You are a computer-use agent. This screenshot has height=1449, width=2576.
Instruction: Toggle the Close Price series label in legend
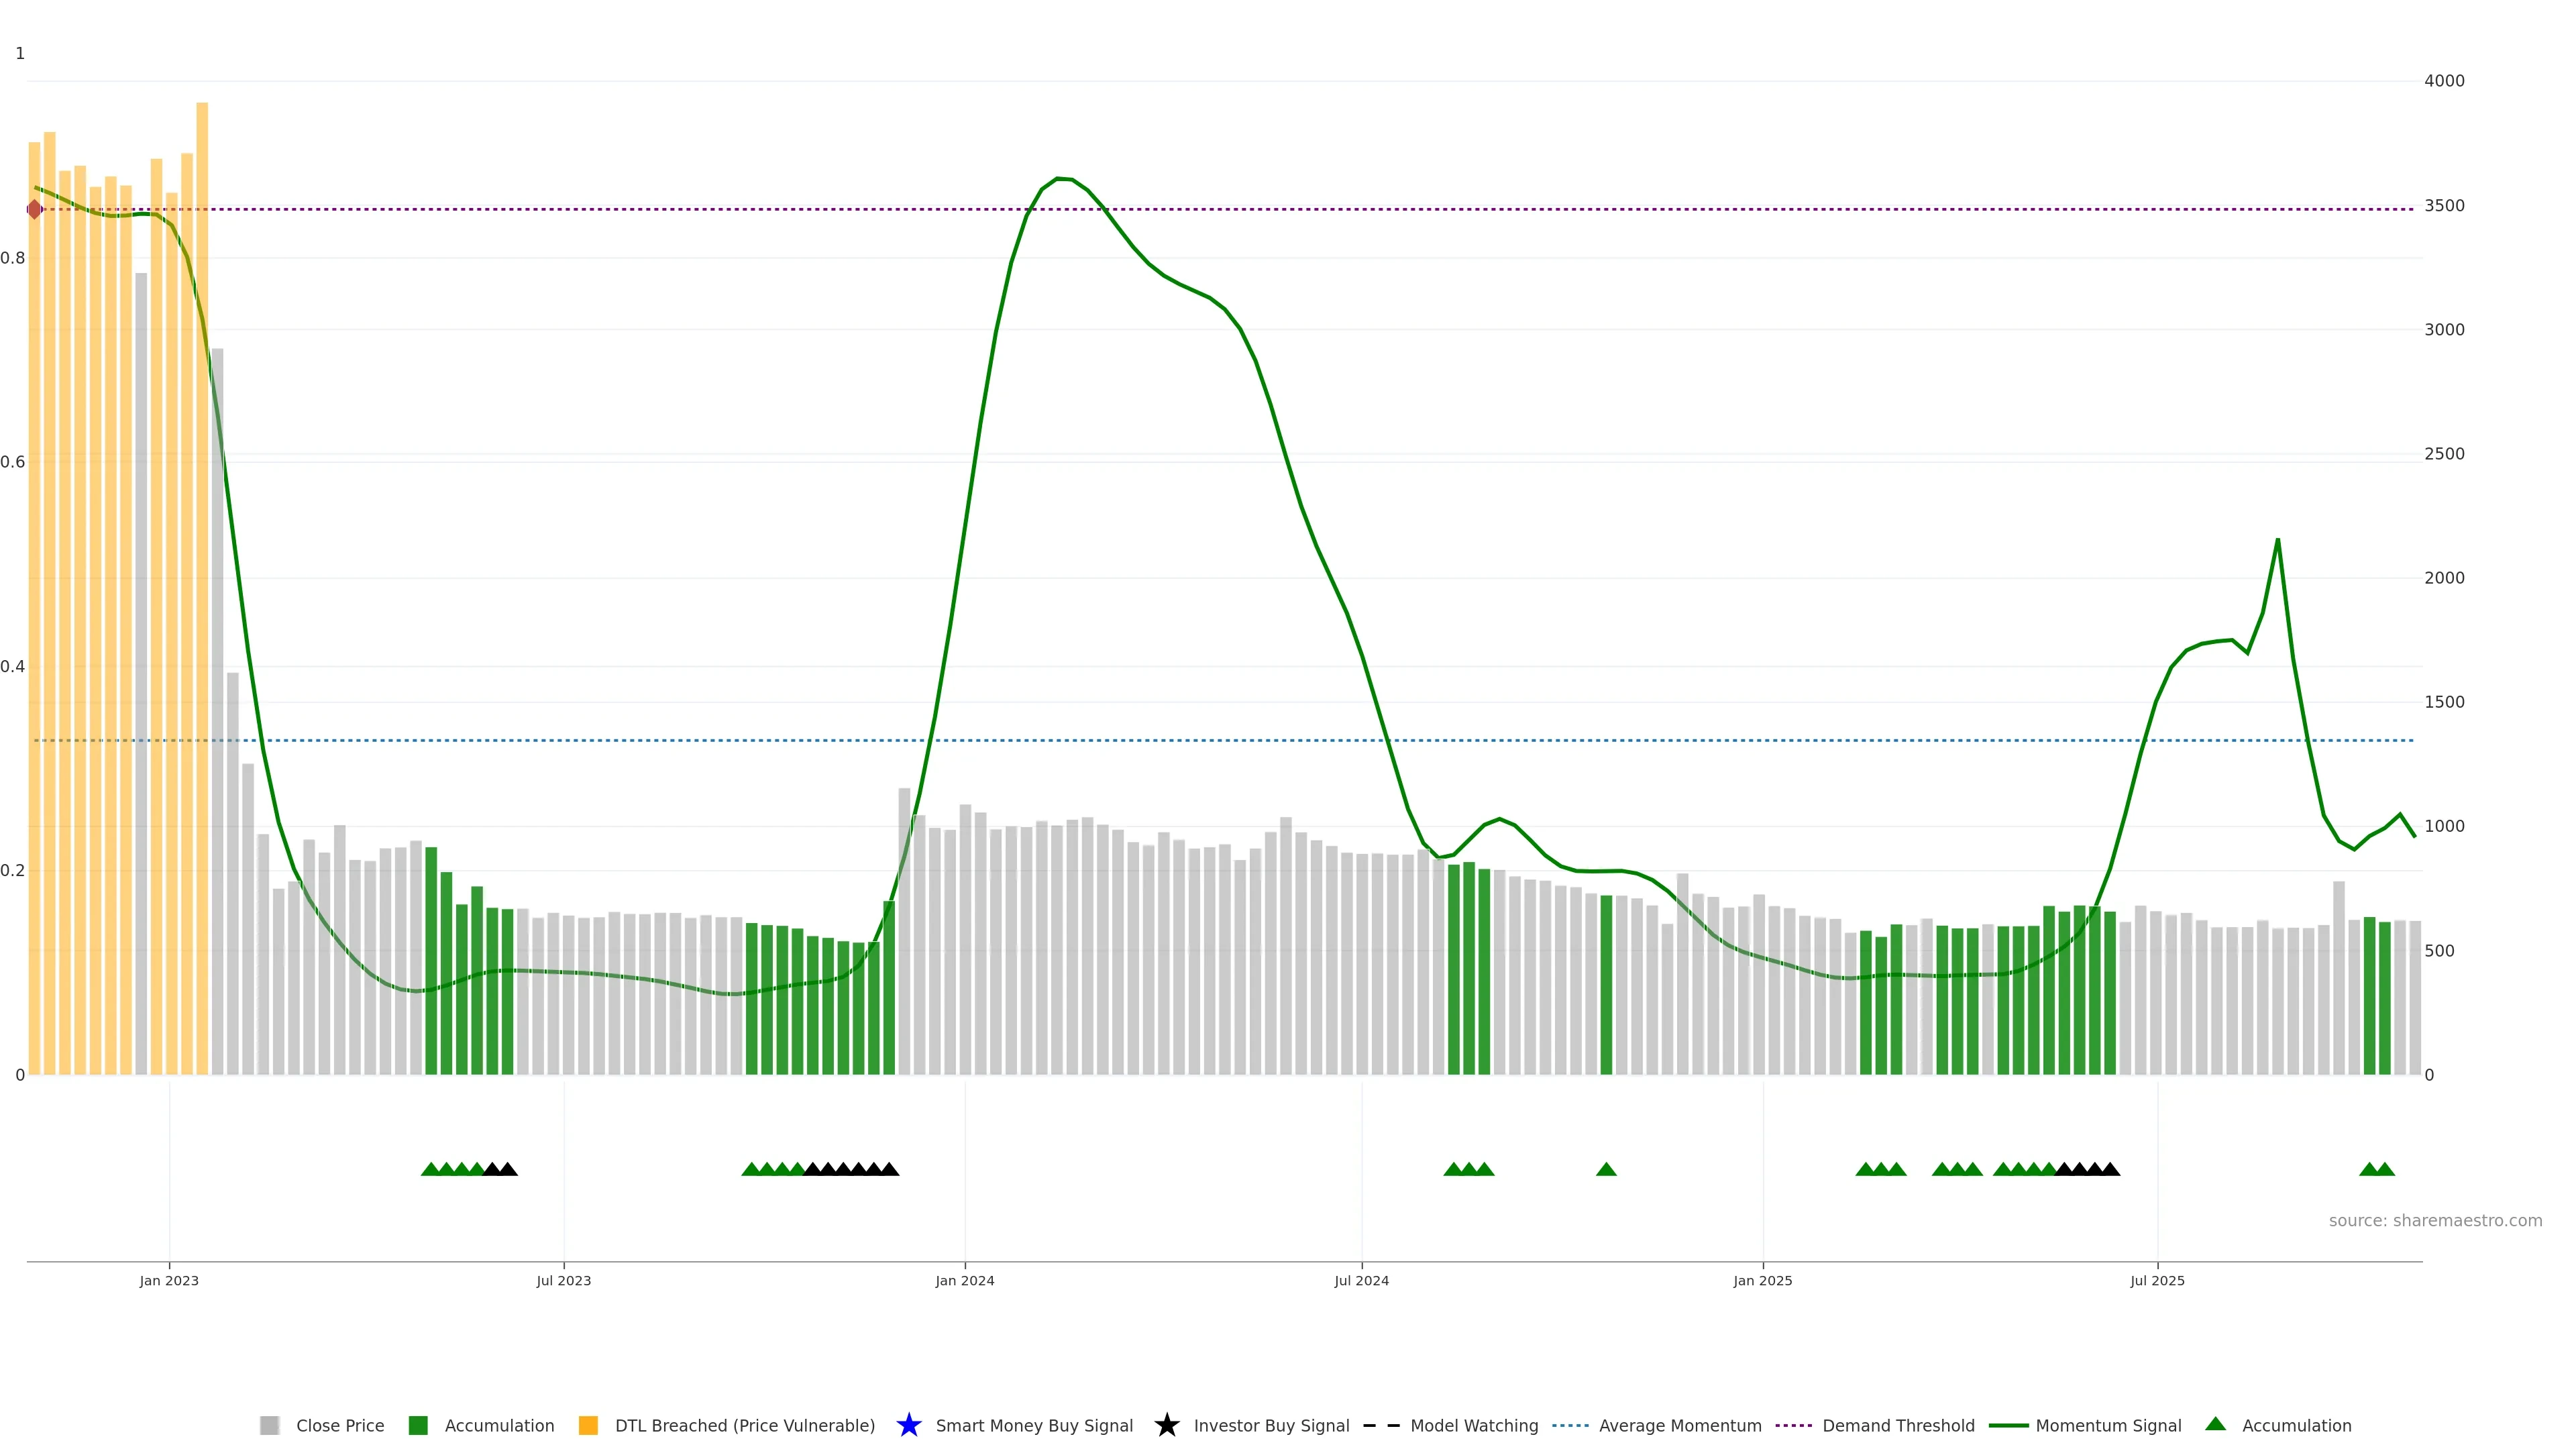(x=340, y=1426)
